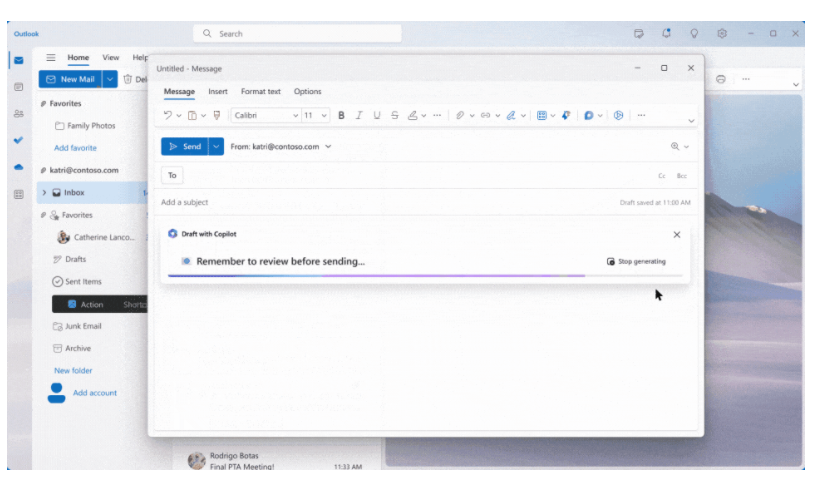The width and height of the screenshot is (814, 482).
Task: Toggle Underline text formatting
Action: 377,115
